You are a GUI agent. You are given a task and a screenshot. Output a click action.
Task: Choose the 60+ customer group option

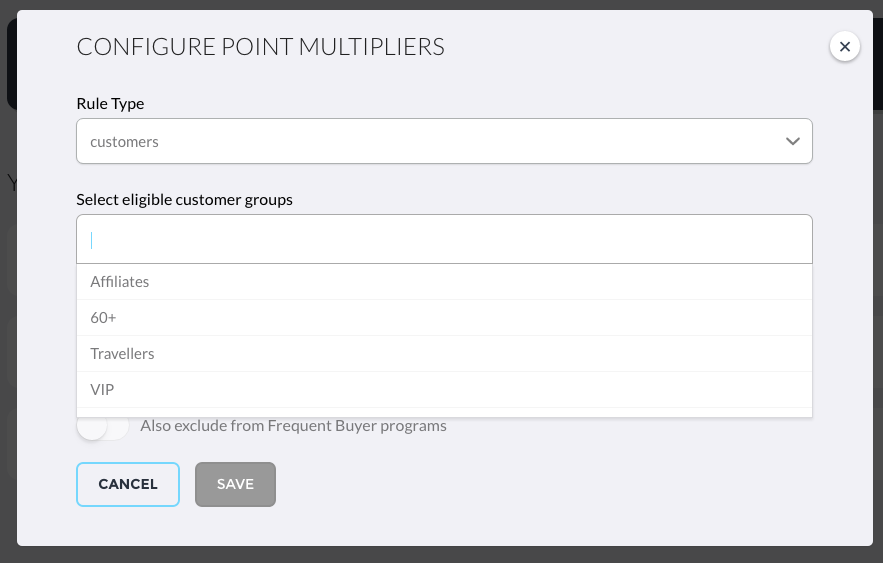[444, 318]
